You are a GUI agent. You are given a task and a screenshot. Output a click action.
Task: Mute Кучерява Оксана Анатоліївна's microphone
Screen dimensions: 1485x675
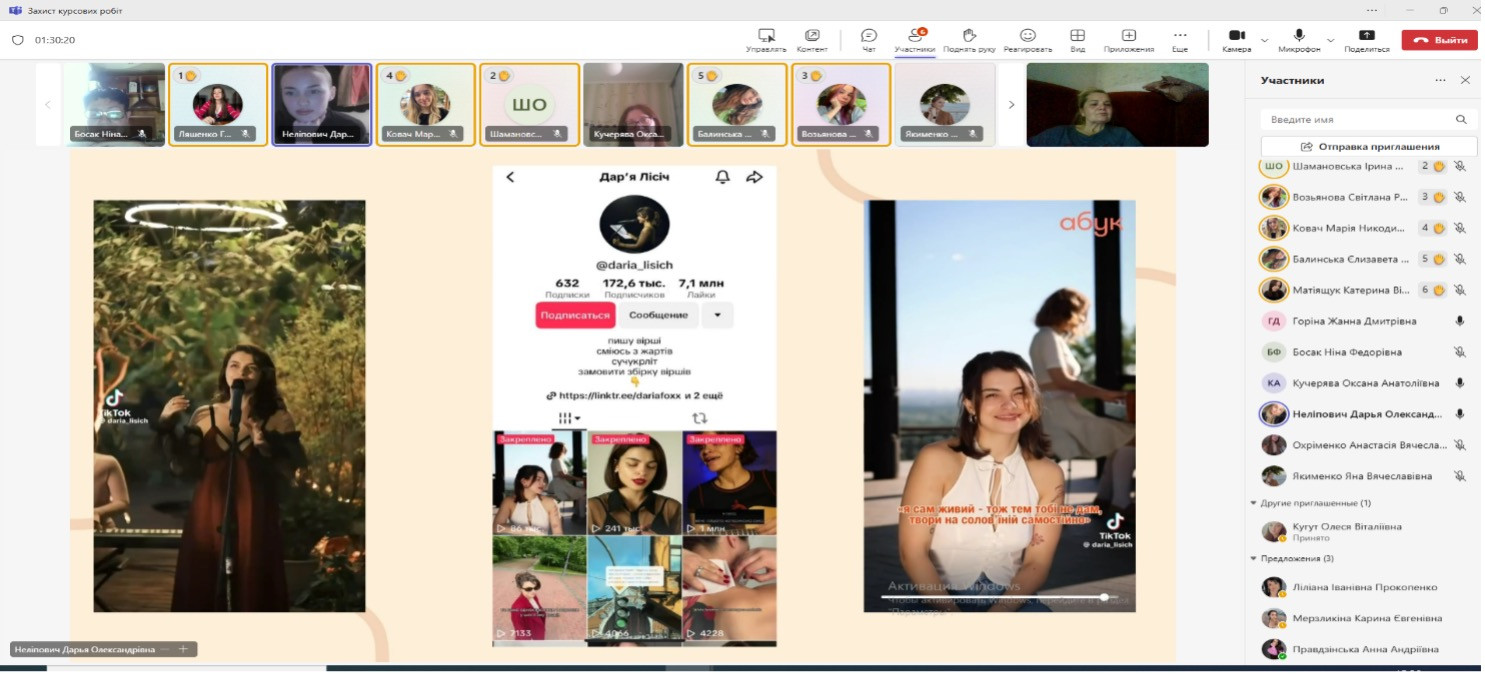click(x=1460, y=383)
